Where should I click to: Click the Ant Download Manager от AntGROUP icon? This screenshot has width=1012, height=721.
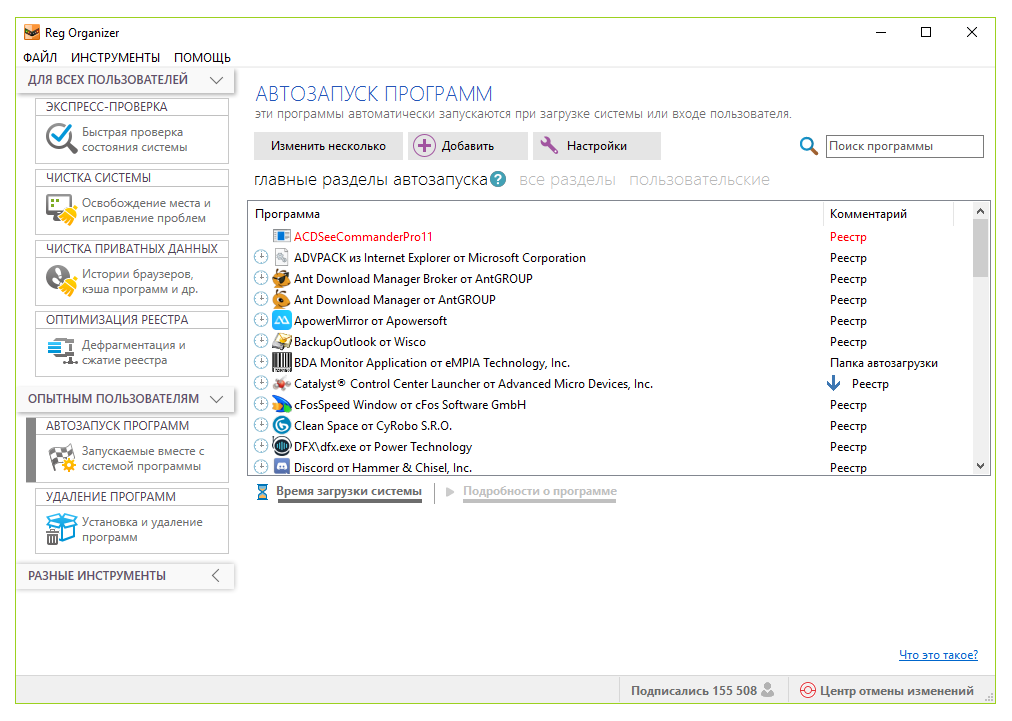tap(281, 300)
